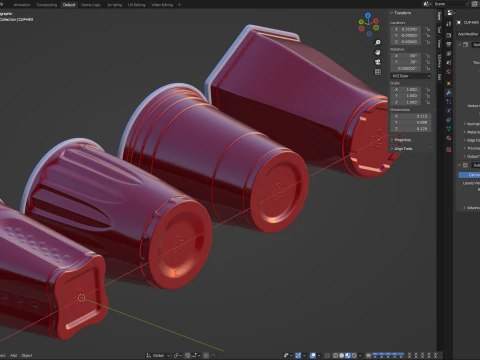
Task: Select Wireframe viewport shading mode
Action: (x=335, y=355)
